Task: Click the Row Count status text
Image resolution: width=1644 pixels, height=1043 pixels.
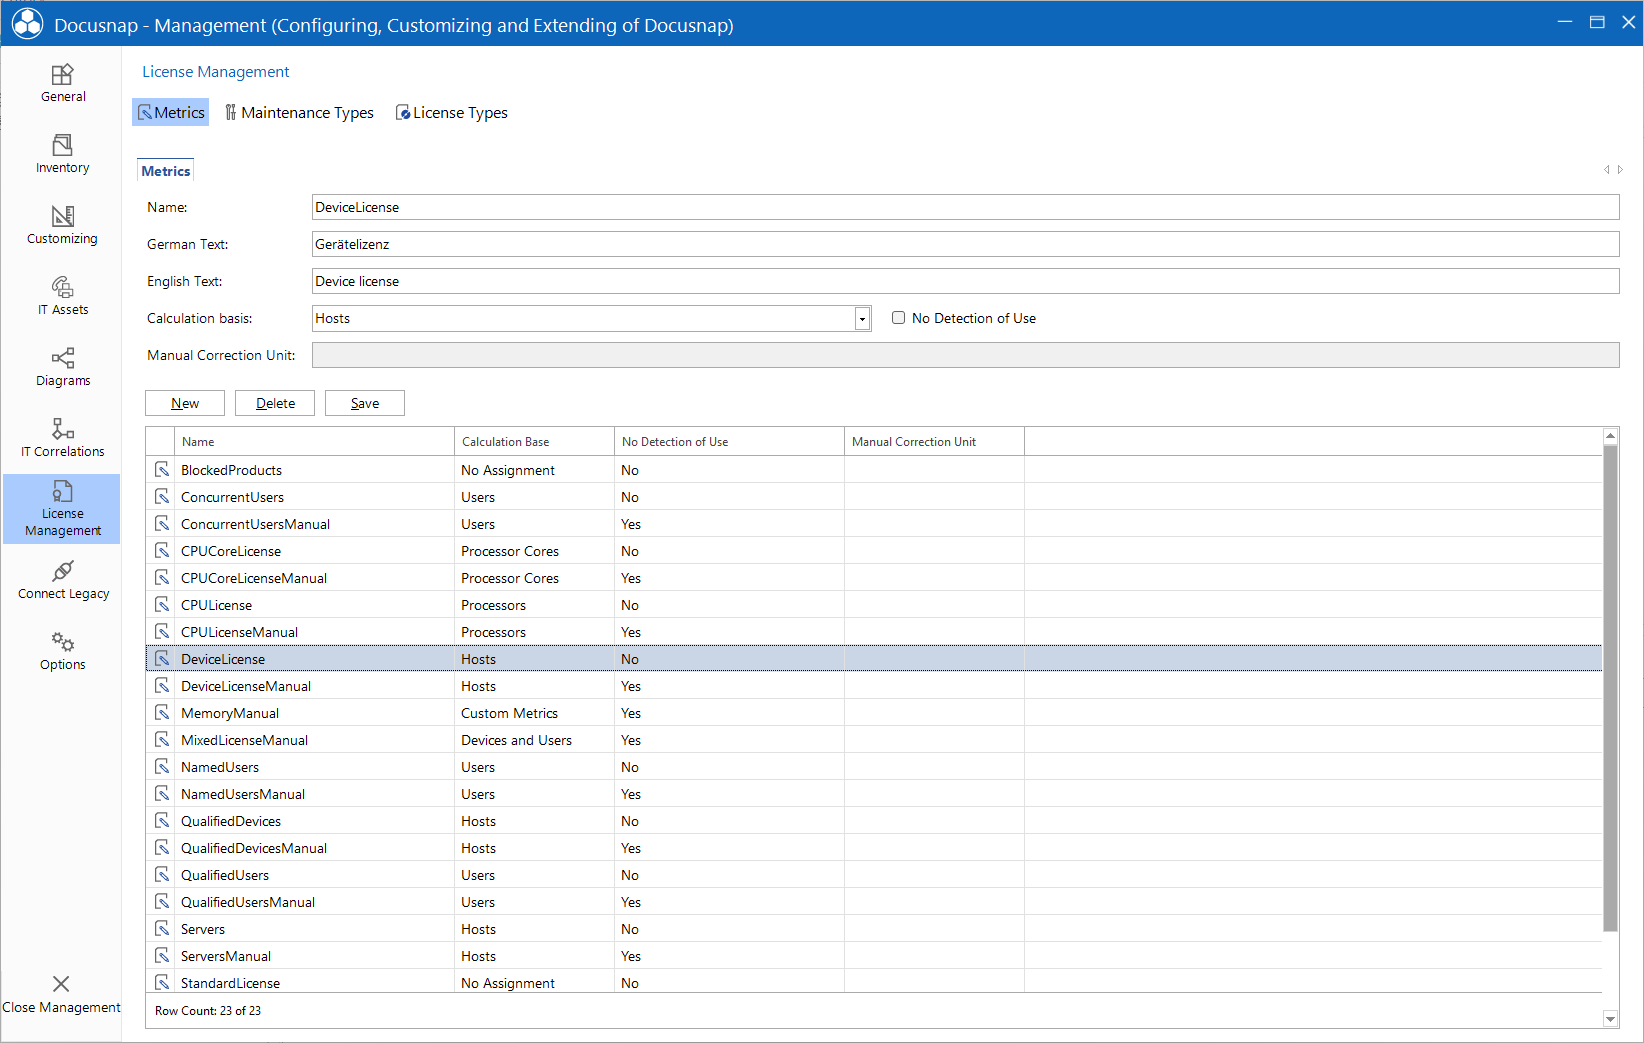Action: click(208, 1011)
